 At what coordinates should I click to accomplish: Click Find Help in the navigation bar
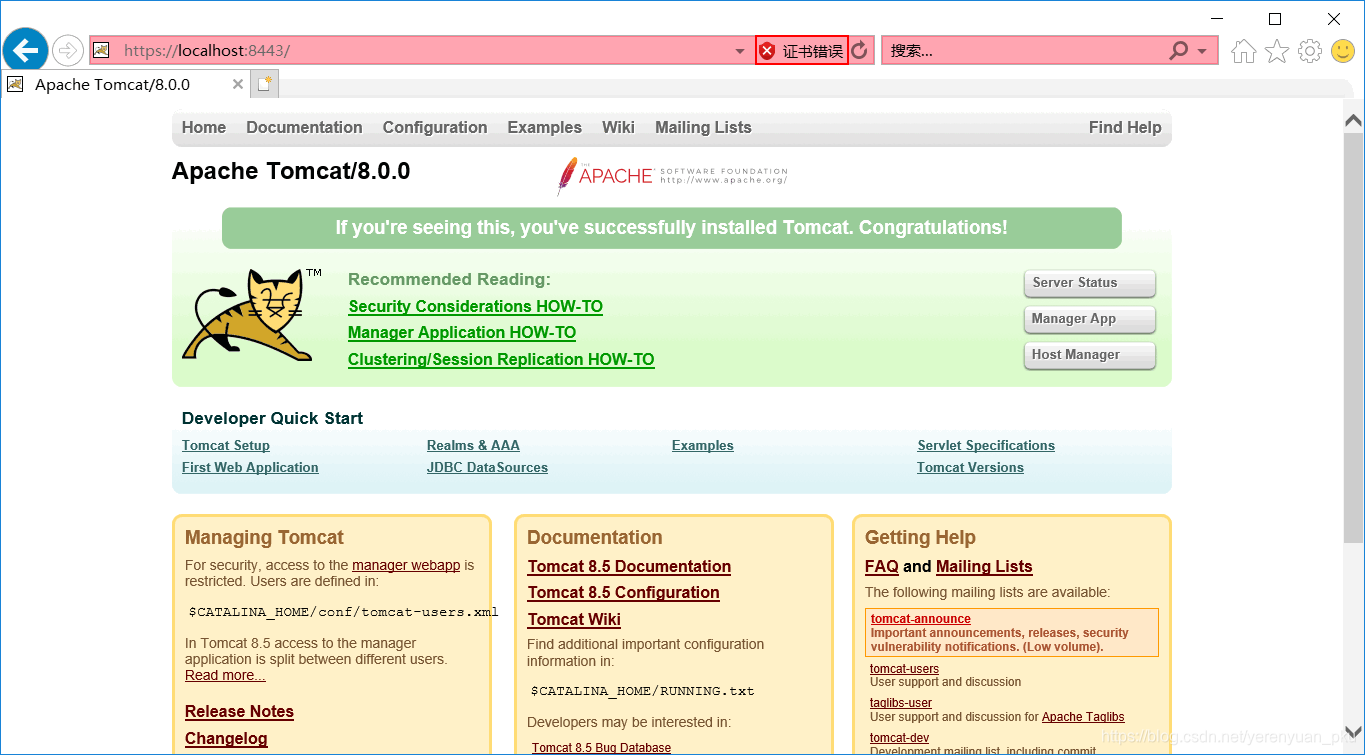tap(1125, 127)
